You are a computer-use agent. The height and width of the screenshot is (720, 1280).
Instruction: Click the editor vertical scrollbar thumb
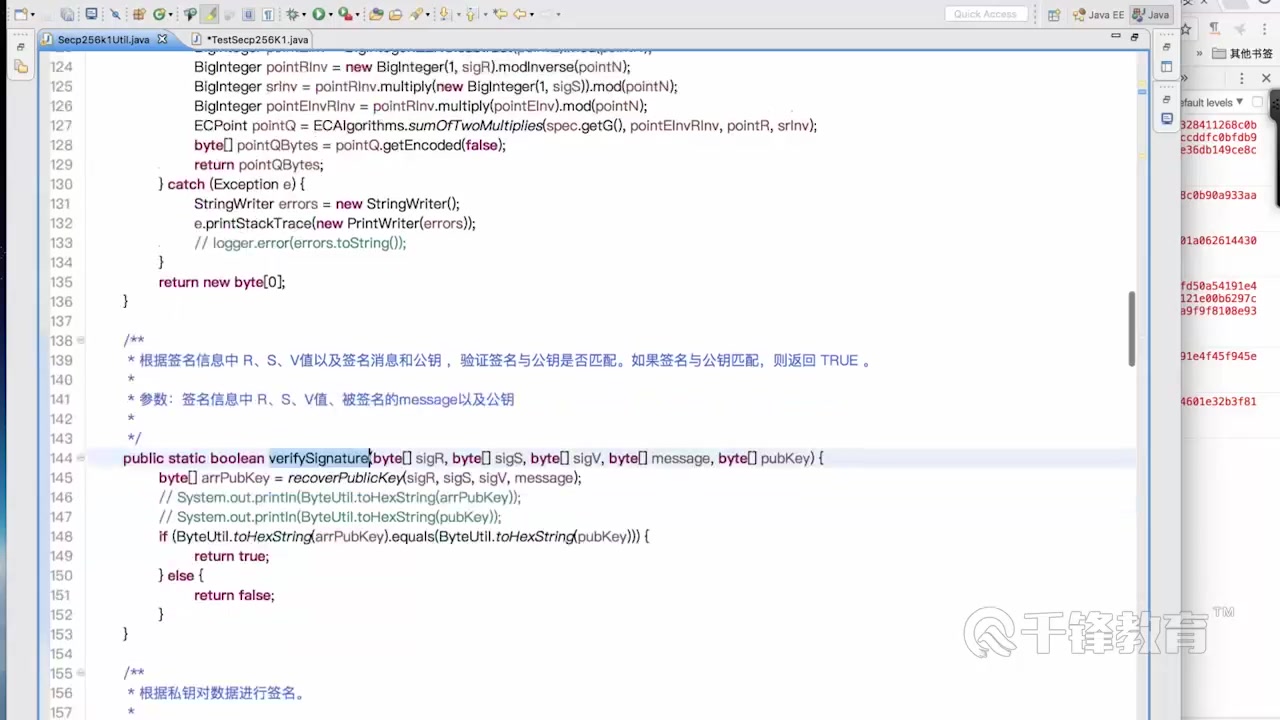pos(1132,328)
